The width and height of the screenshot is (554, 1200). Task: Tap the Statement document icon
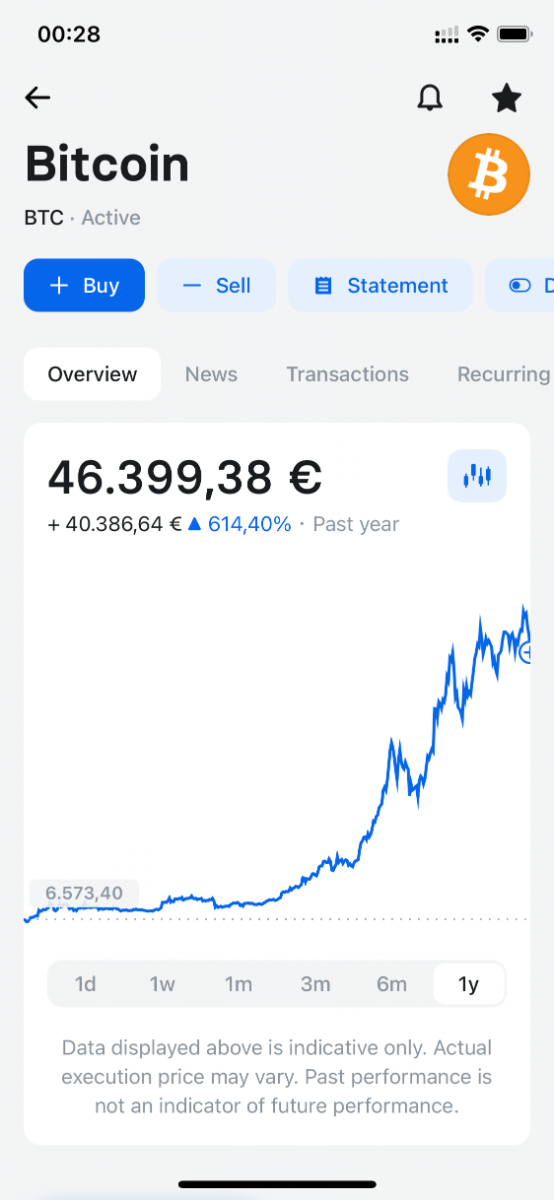pyautogui.click(x=323, y=286)
